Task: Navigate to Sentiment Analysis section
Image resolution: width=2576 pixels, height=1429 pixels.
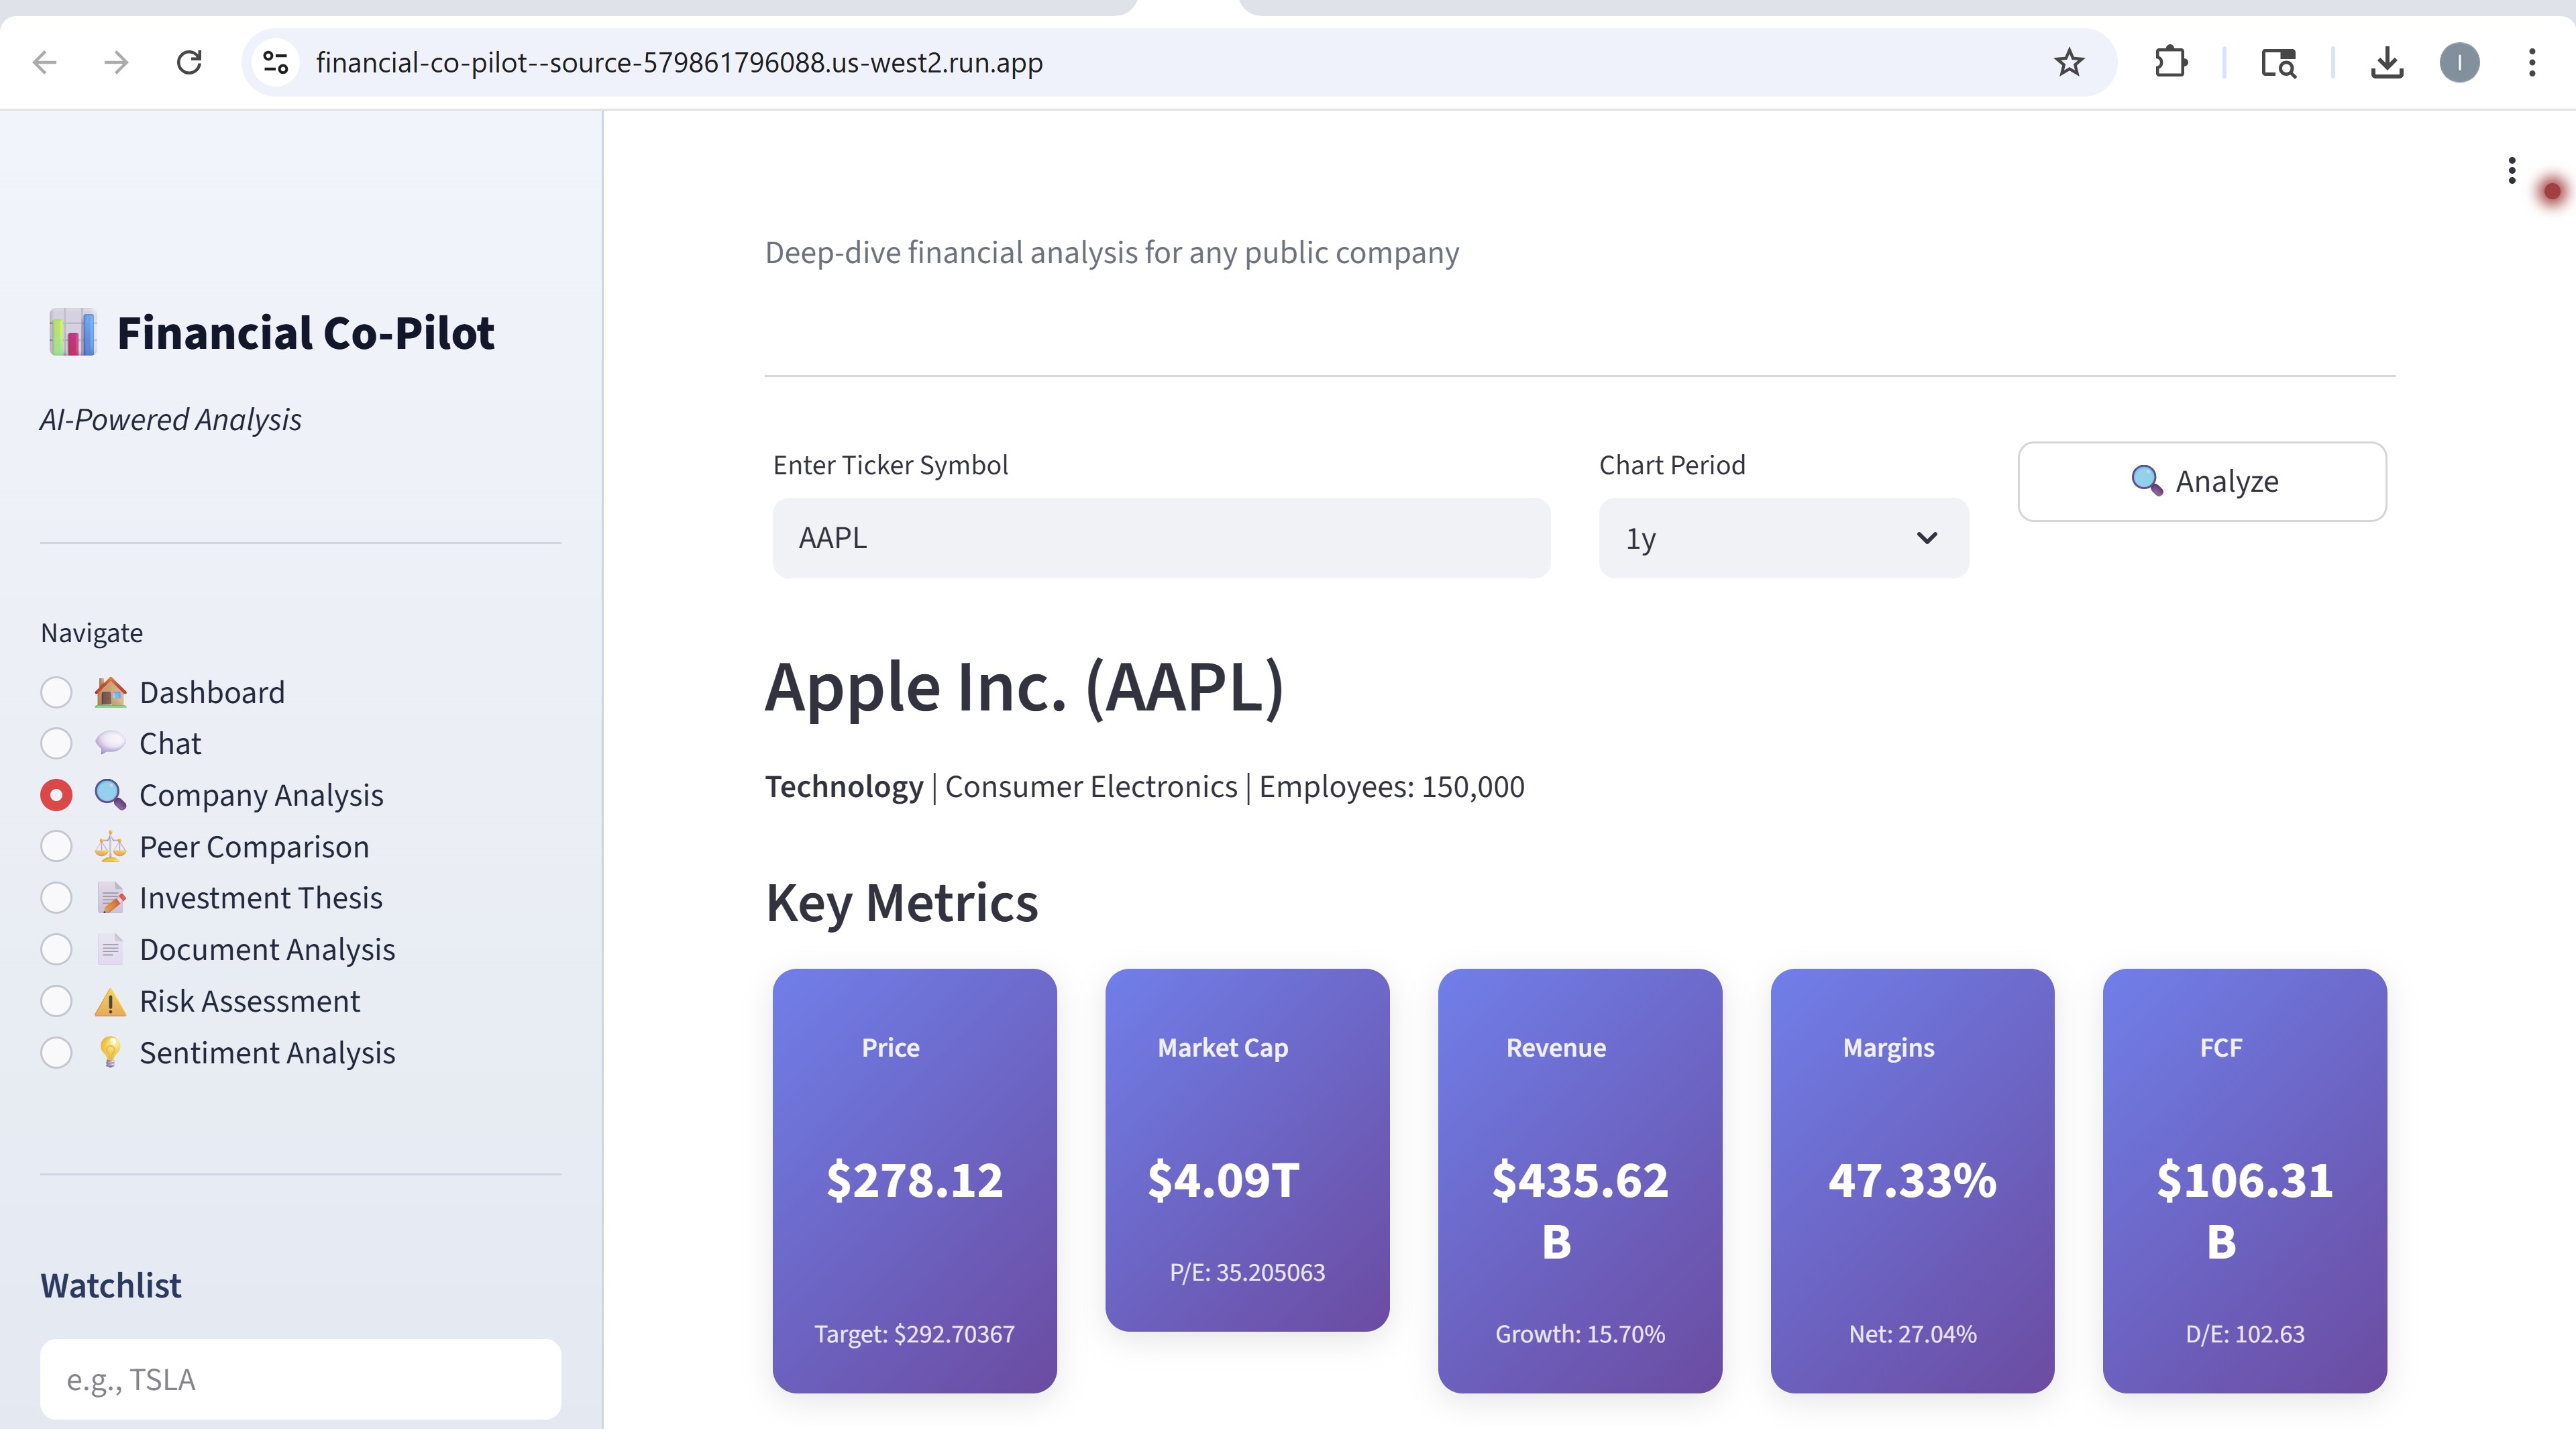Action: pos(266,1053)
